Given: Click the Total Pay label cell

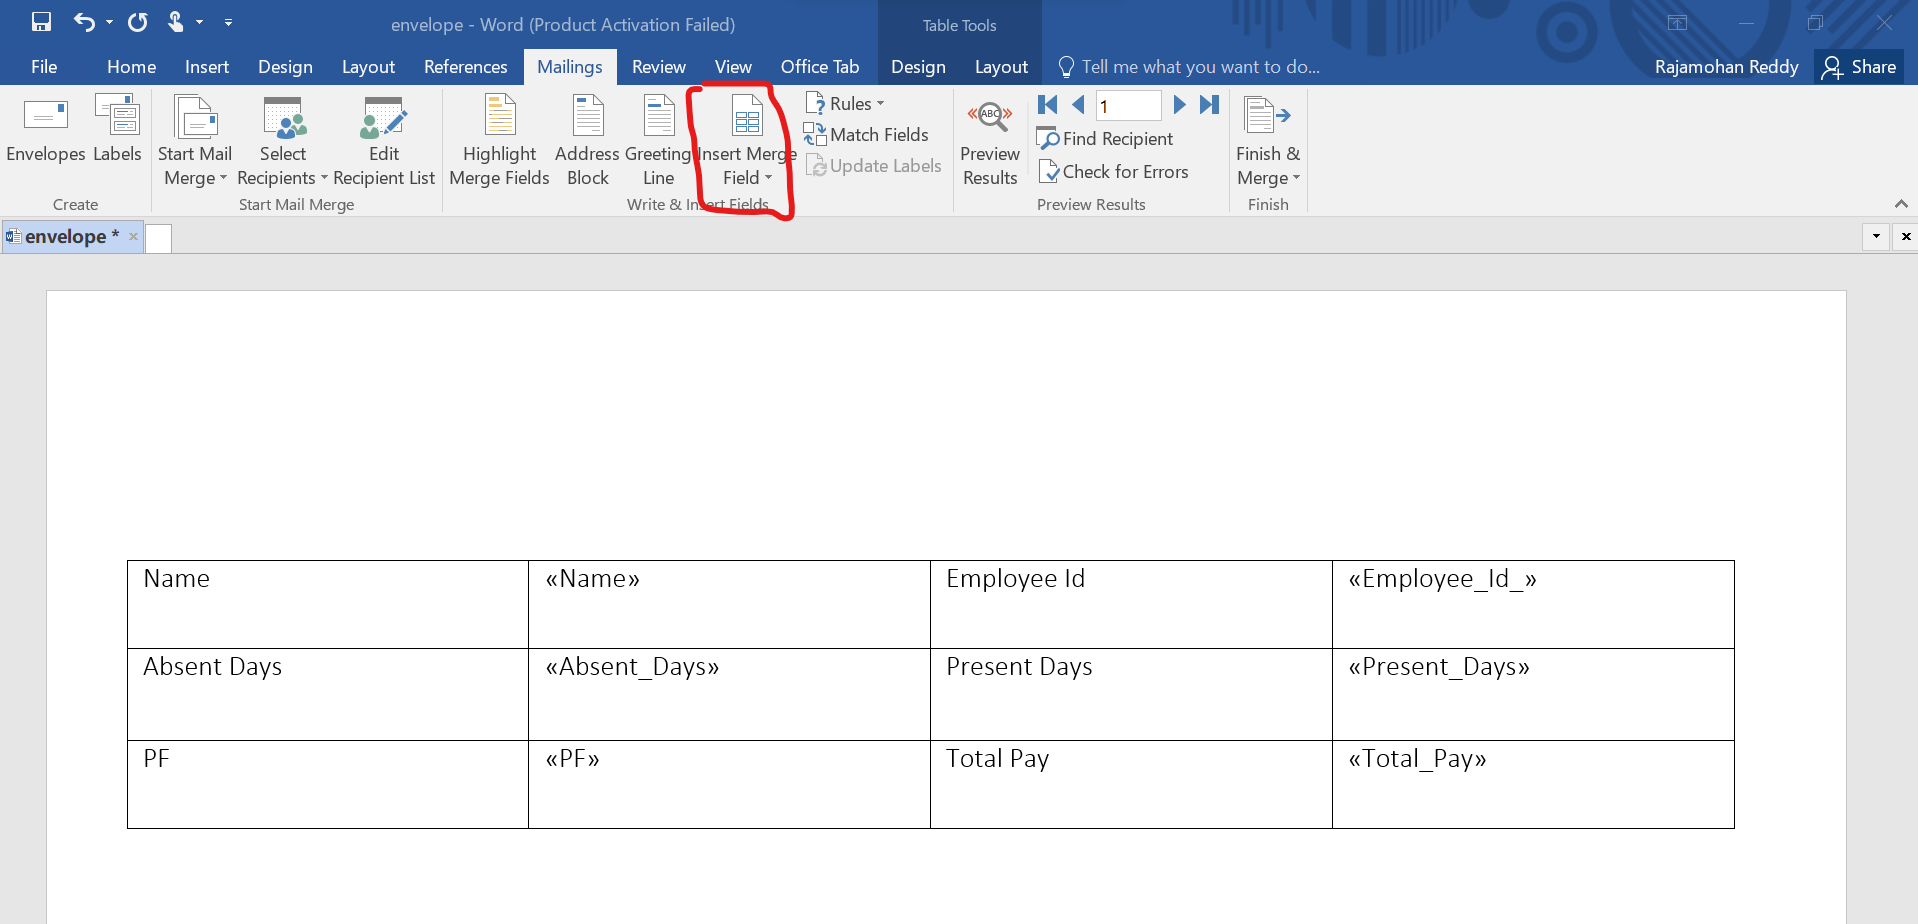Looking at the screenshot, I should (1131, 784).
